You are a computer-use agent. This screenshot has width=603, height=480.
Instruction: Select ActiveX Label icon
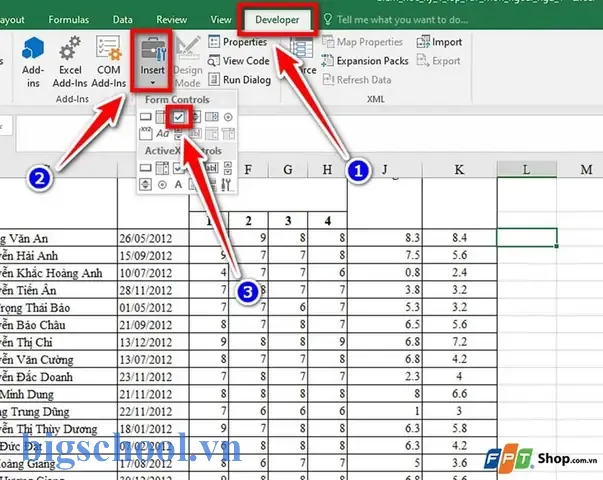(x=178, y=185)
